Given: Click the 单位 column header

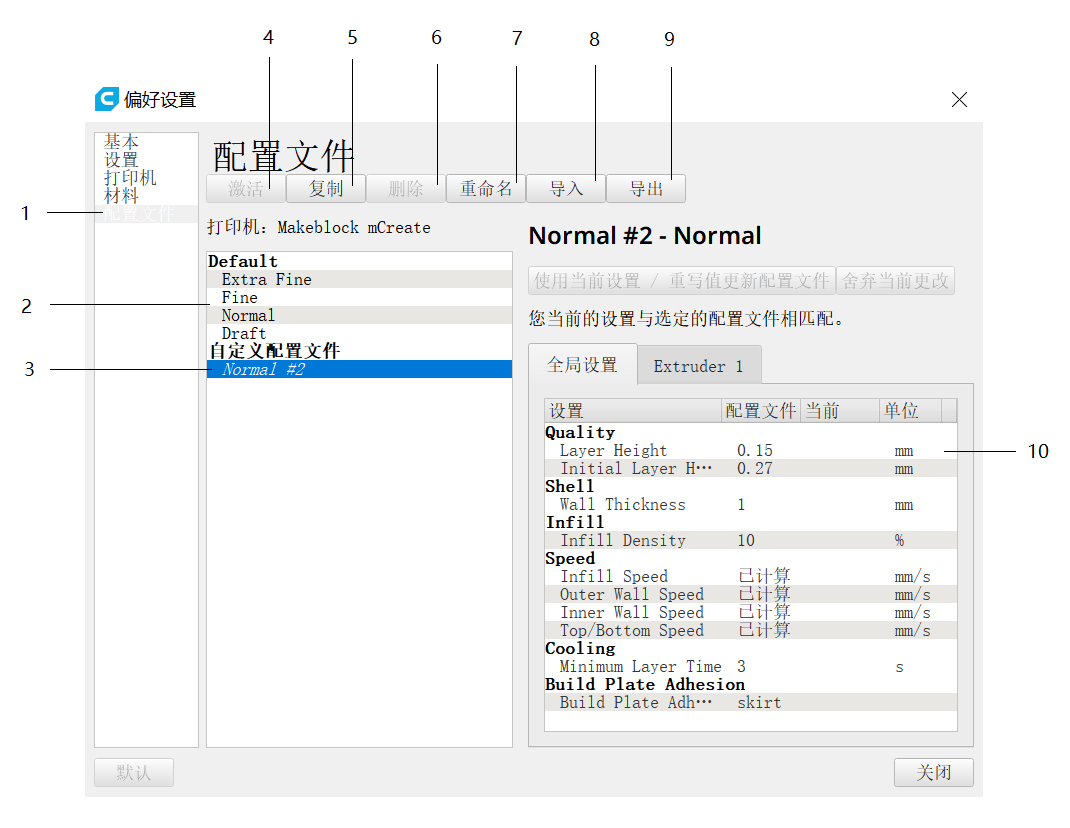Looking at the screenshot, I should (x=910, y=411).
